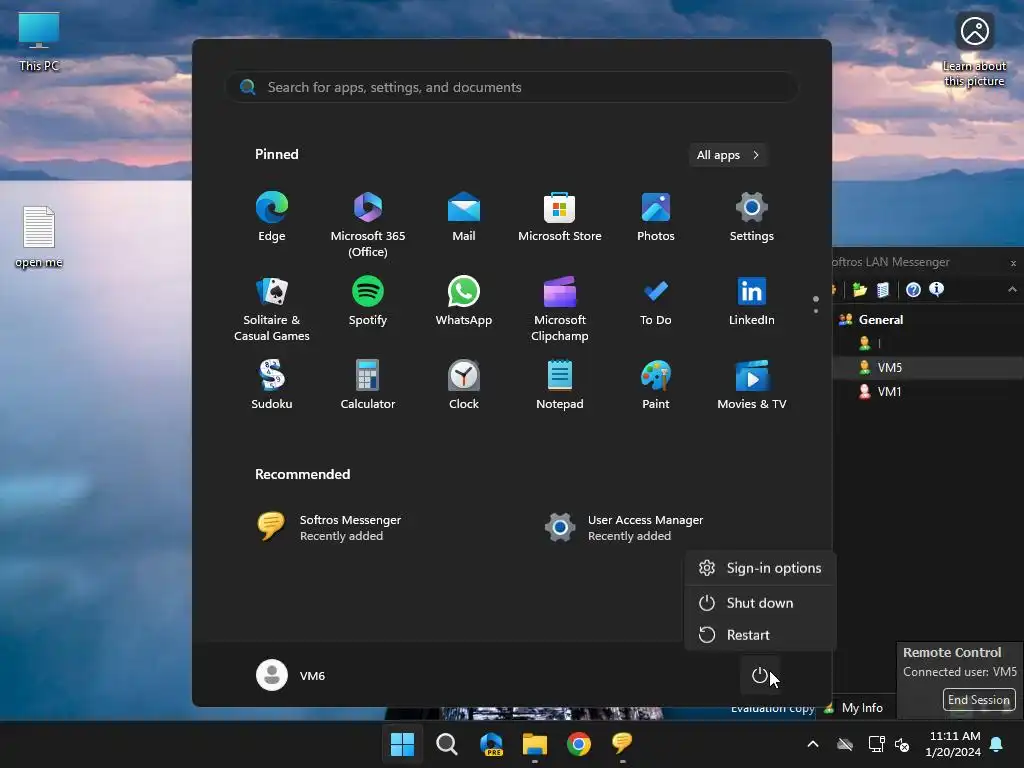Open My Info in Messenger
This screenshot has height=768, width=1024.
coord(862,707)
